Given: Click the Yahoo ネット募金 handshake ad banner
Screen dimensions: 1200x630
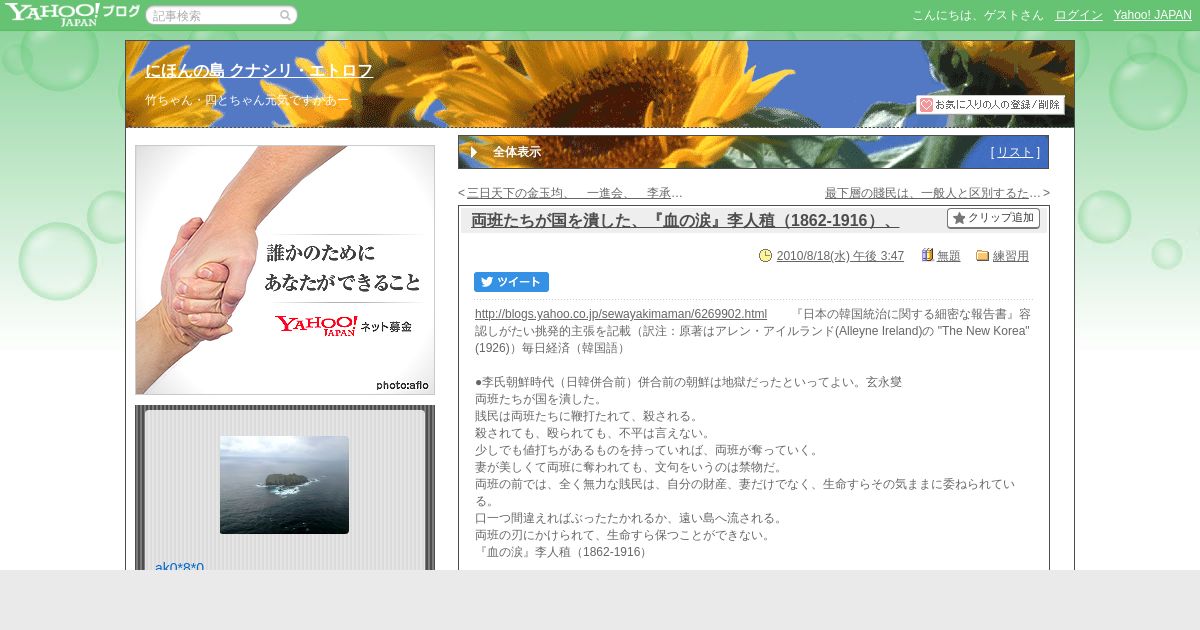Looking at the screenshot, I should (x=285, y=270).
